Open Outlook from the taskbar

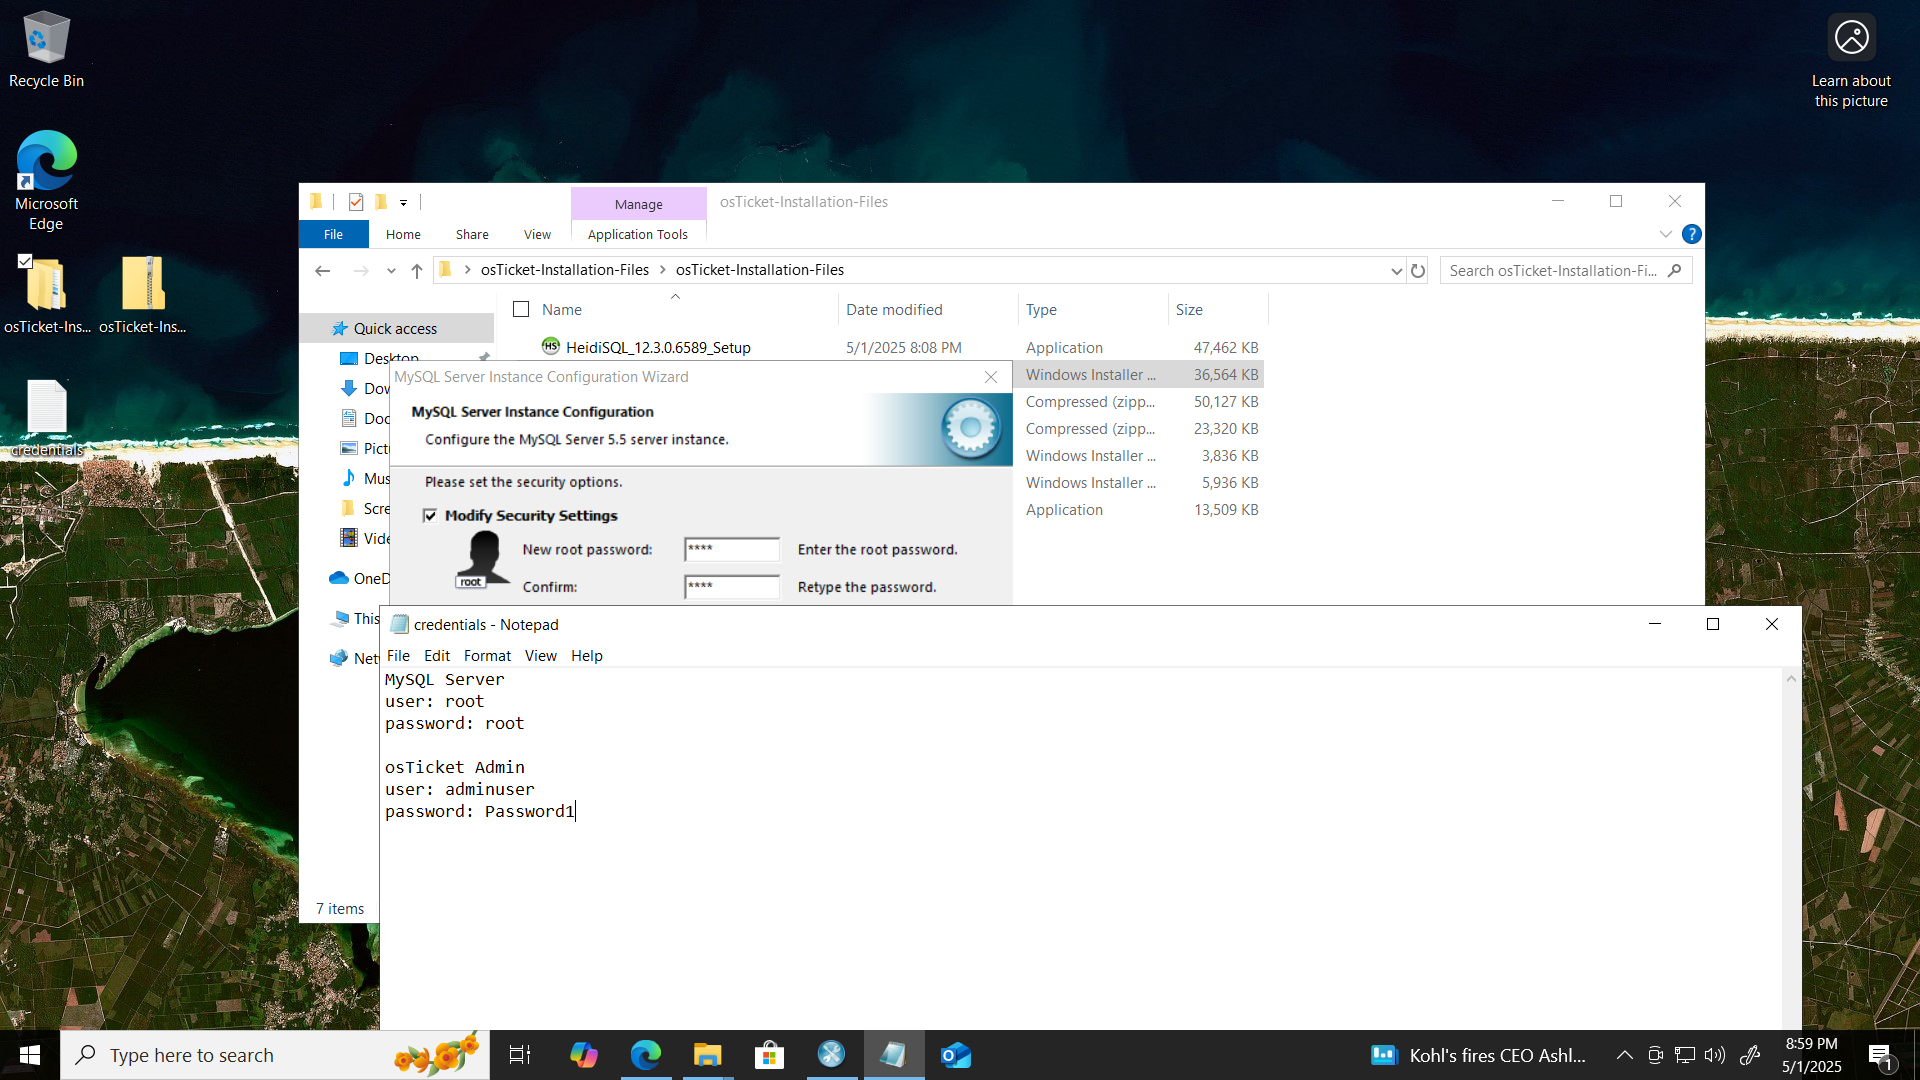[x=956, y=1055]
